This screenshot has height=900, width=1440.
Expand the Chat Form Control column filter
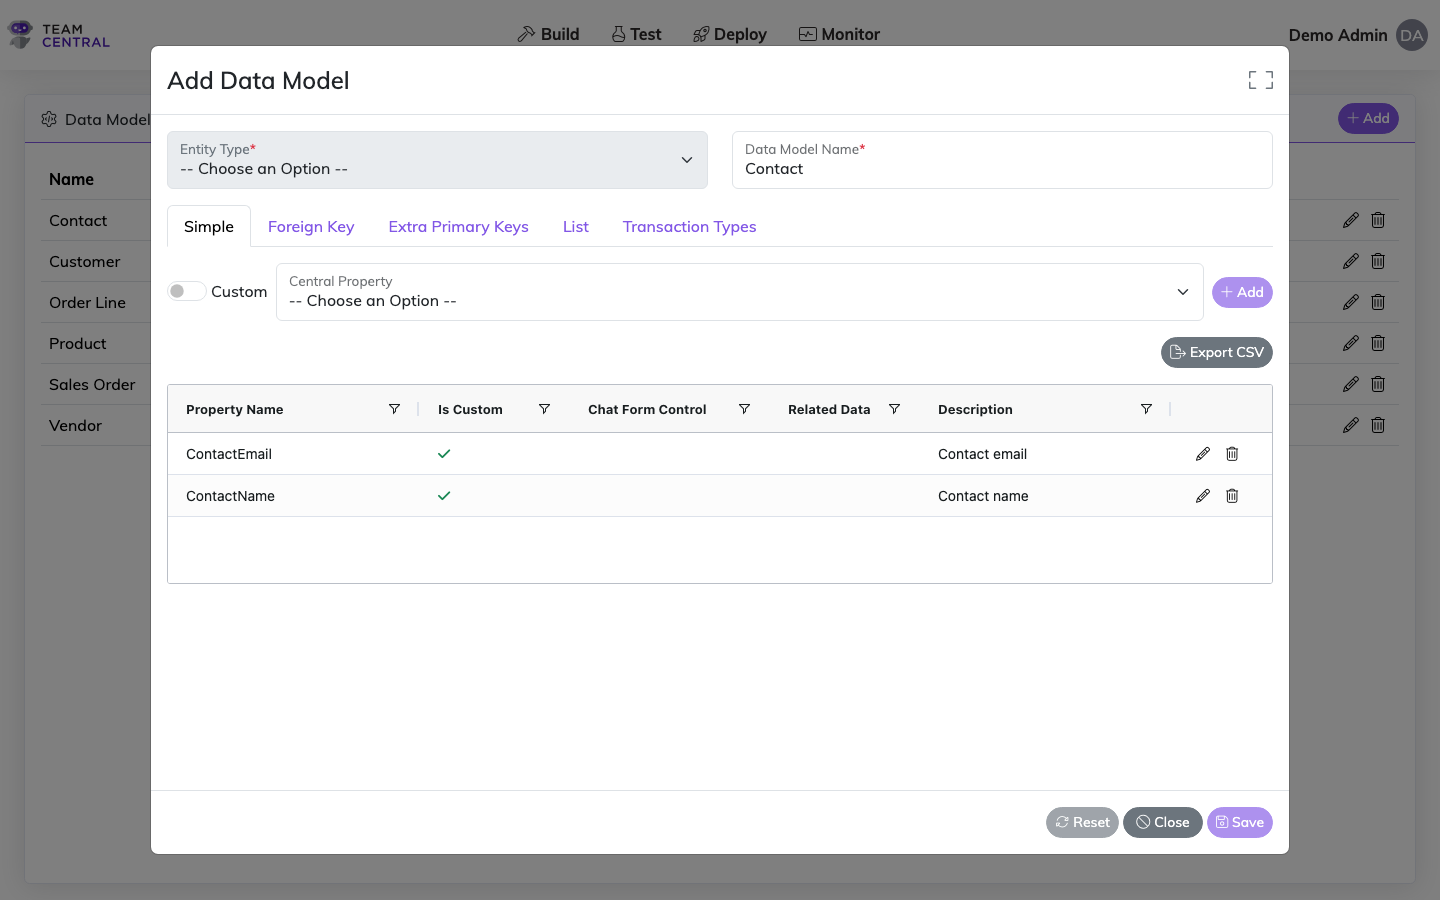click(x=744, y=409)
